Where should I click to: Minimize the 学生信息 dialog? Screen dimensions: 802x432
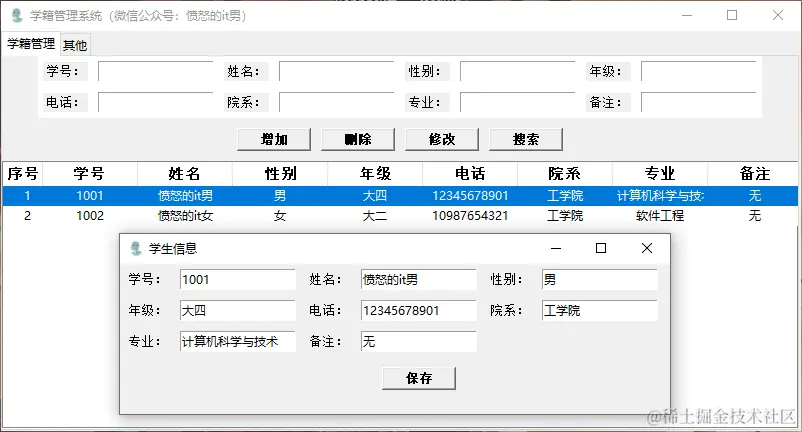point(556,248)
